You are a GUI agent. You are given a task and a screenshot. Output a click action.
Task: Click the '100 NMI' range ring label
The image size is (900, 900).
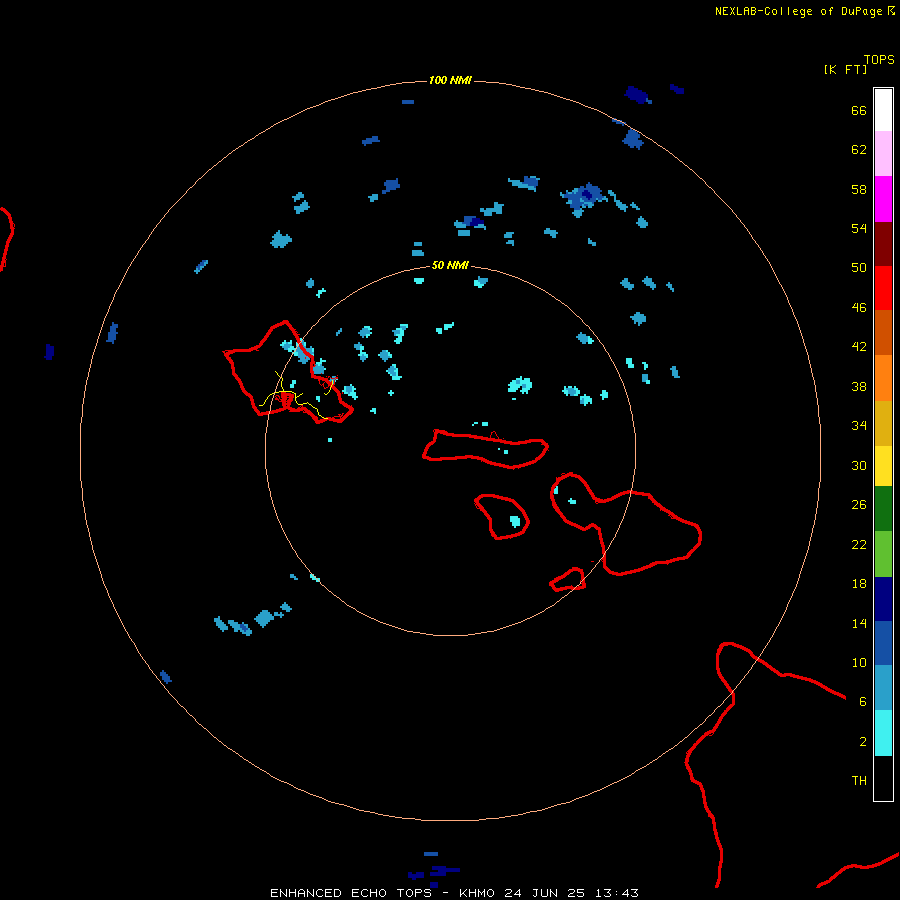[450, 80]
